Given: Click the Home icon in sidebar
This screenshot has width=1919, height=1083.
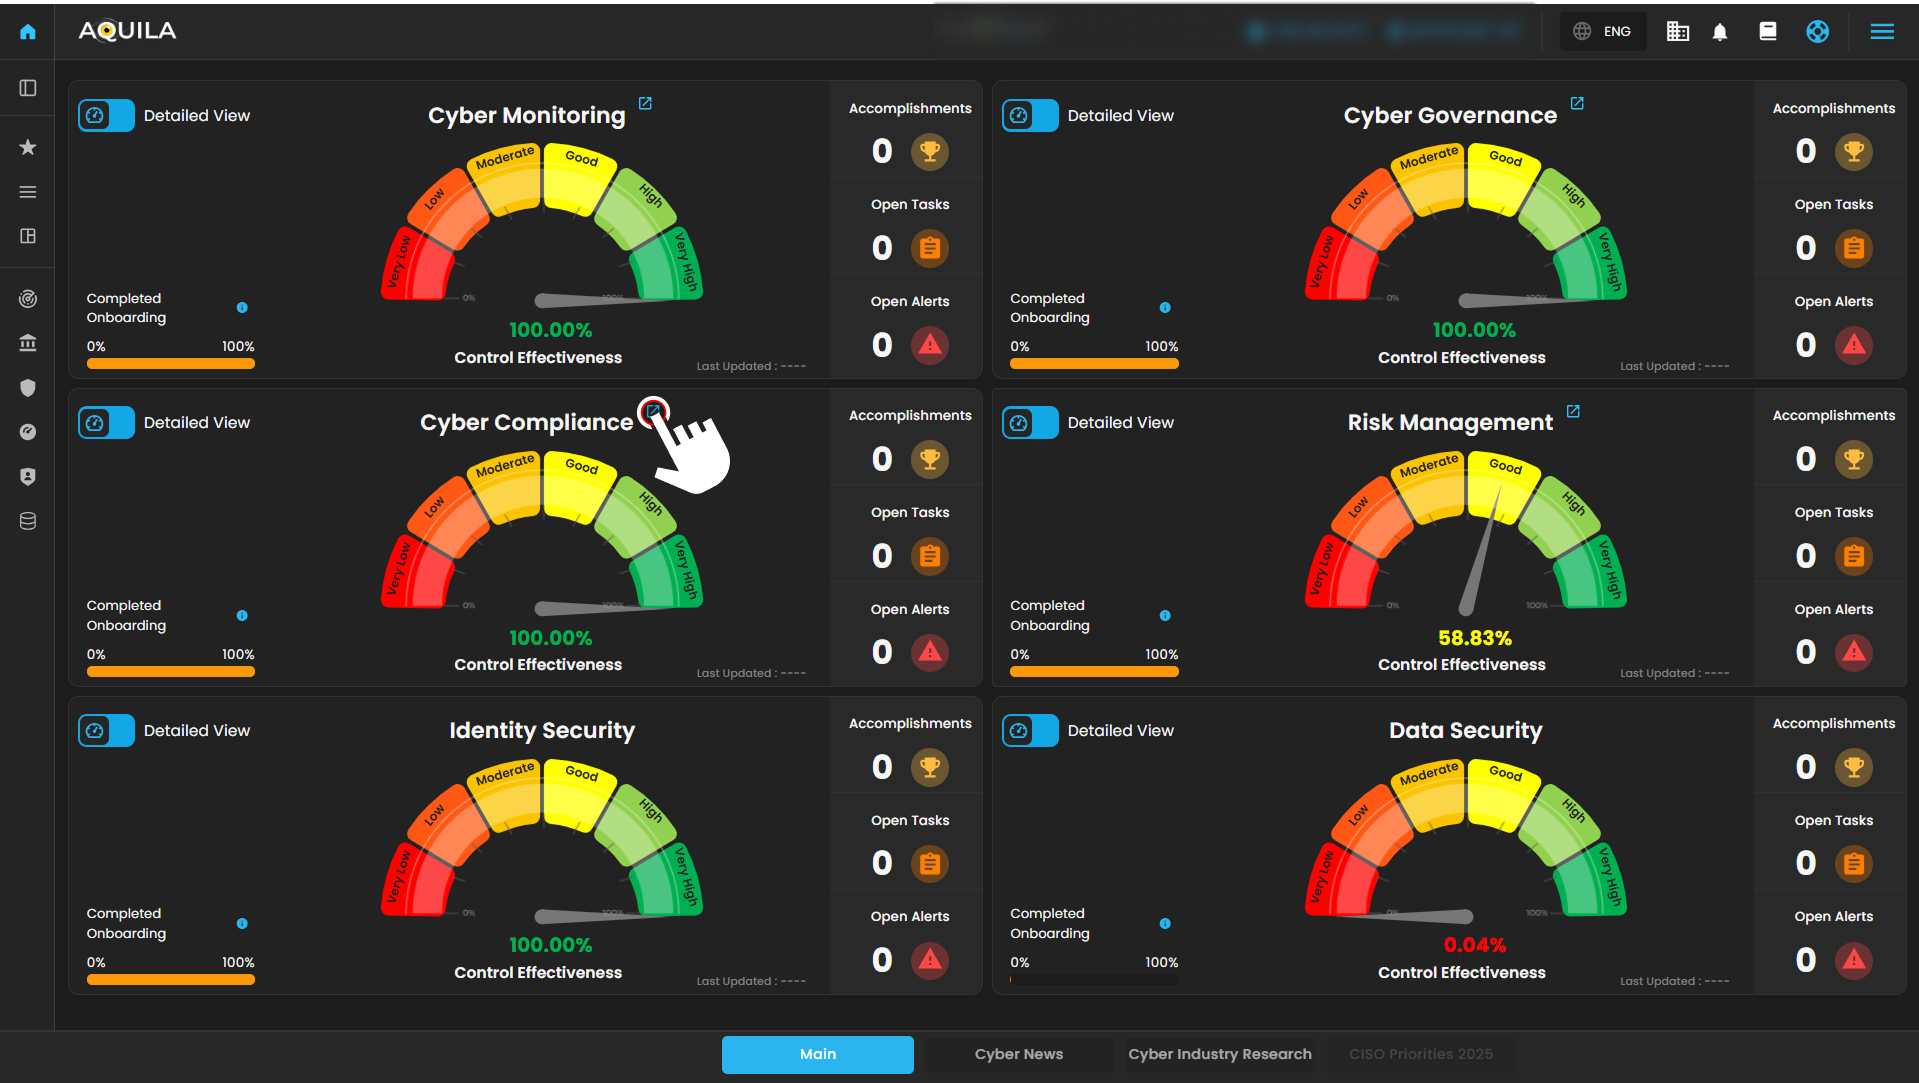Looking at the screenshot, I should (x=28, y=31).
